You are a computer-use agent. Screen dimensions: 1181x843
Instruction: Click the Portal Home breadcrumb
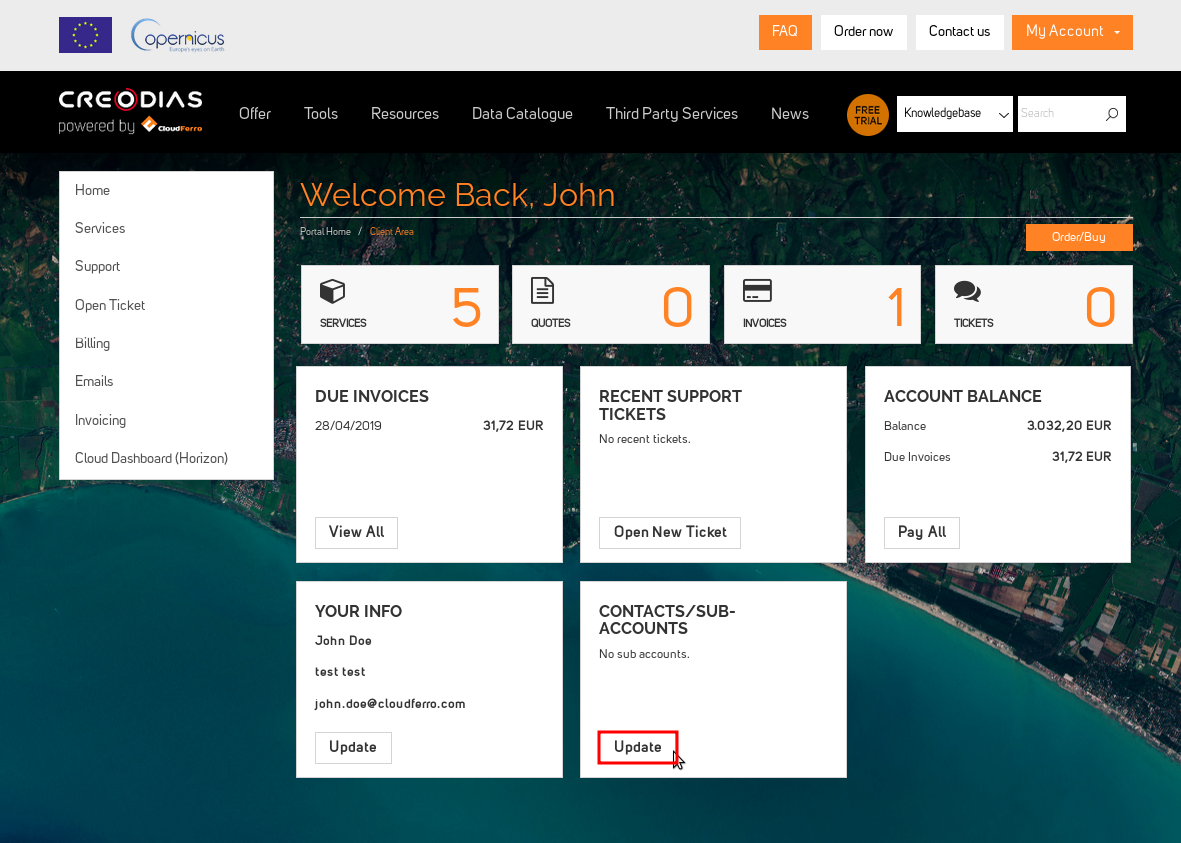click(325, 231)
